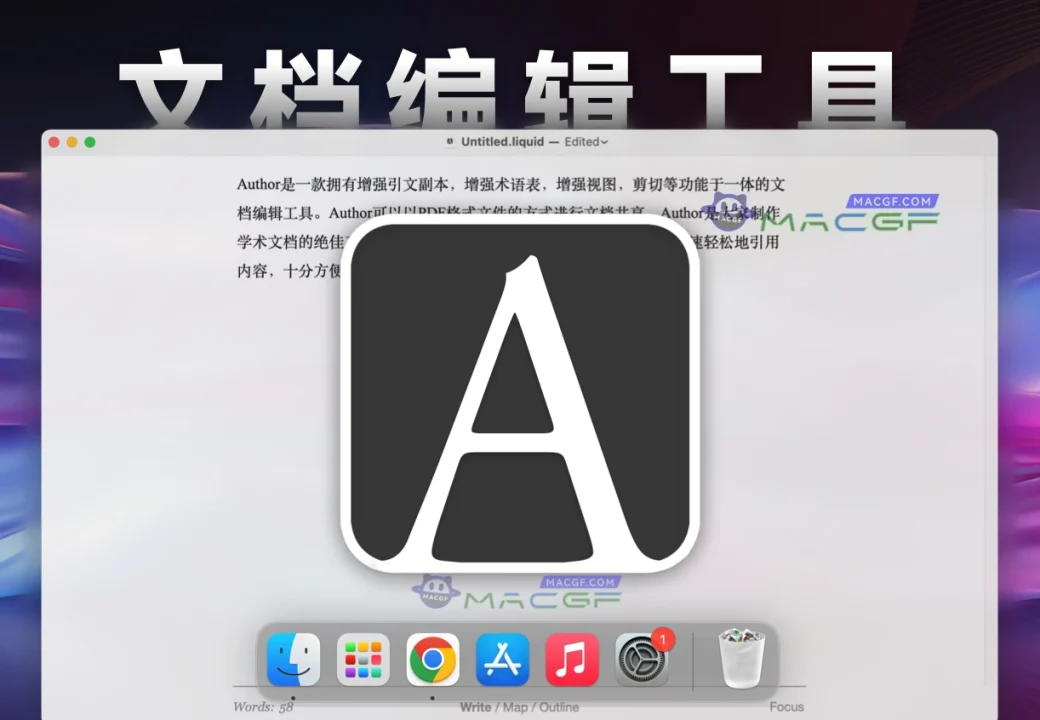This screenshot has height=720, width=1040.
Task: Open the Trash from the Dock
Action: (740, 660)
